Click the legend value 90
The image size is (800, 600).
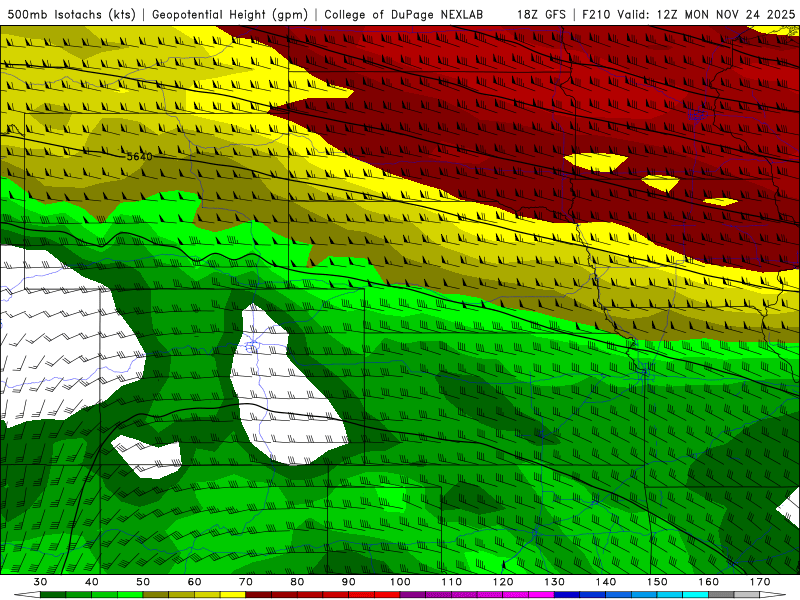(x=349, y=582)
